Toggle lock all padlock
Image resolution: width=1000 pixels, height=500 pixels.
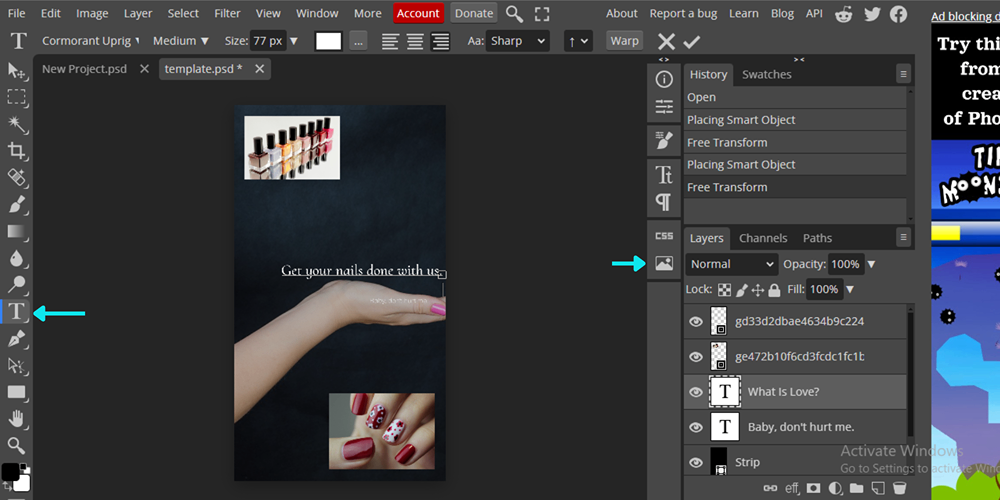774,290
